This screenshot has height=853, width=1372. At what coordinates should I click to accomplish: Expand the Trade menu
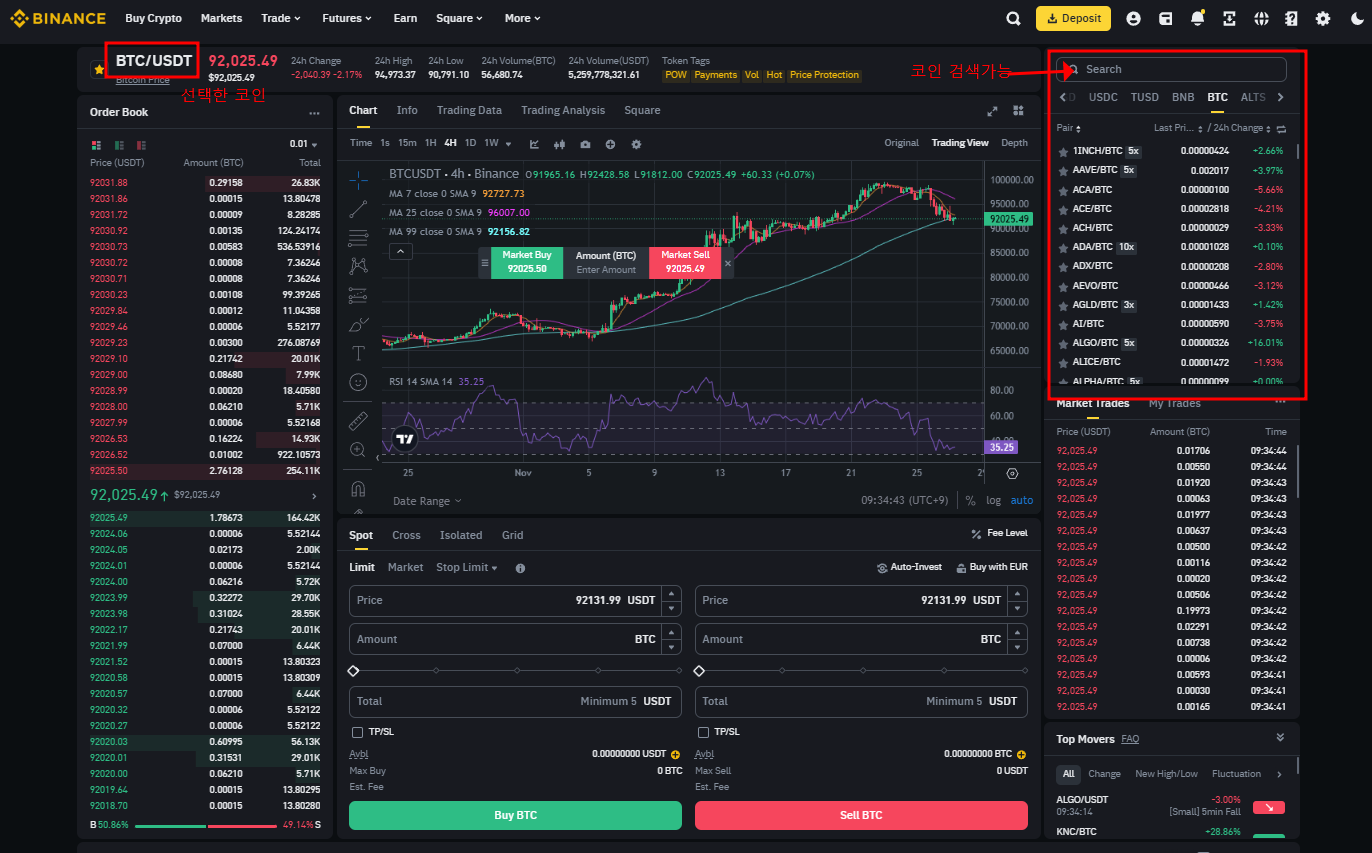pos(281,18)
